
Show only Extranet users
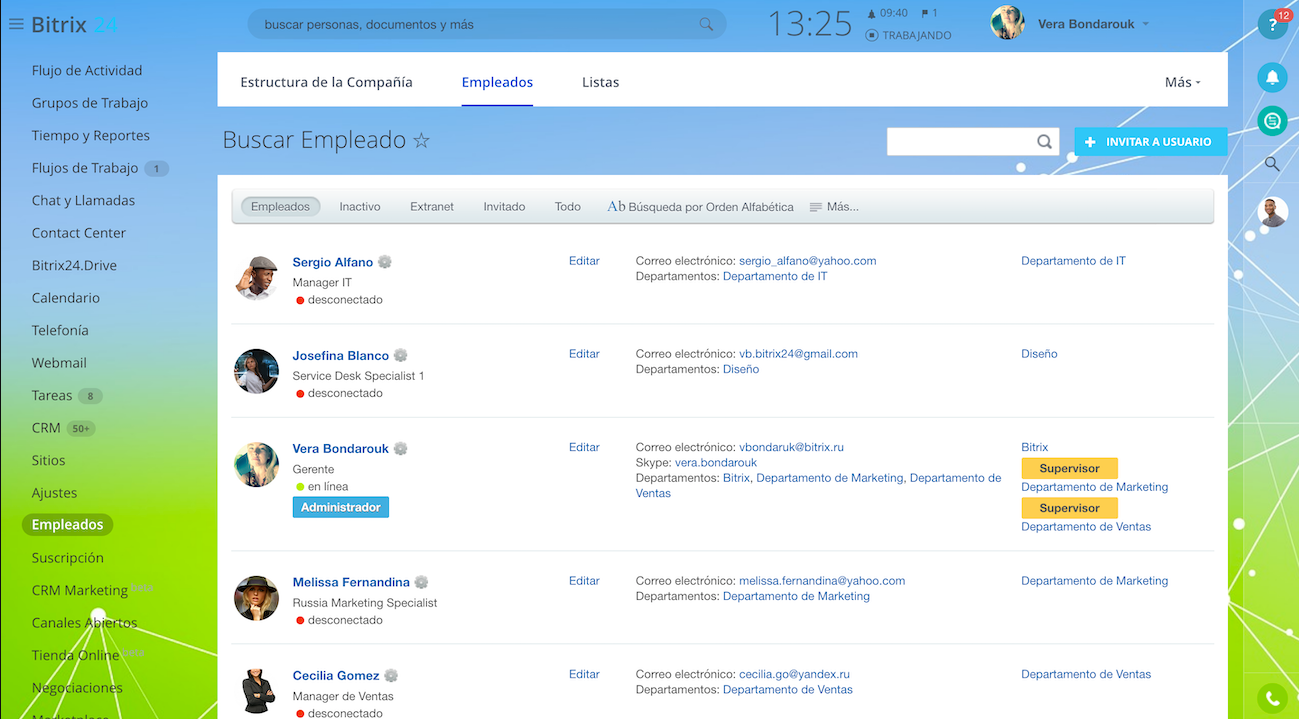[x=431, y=206]
